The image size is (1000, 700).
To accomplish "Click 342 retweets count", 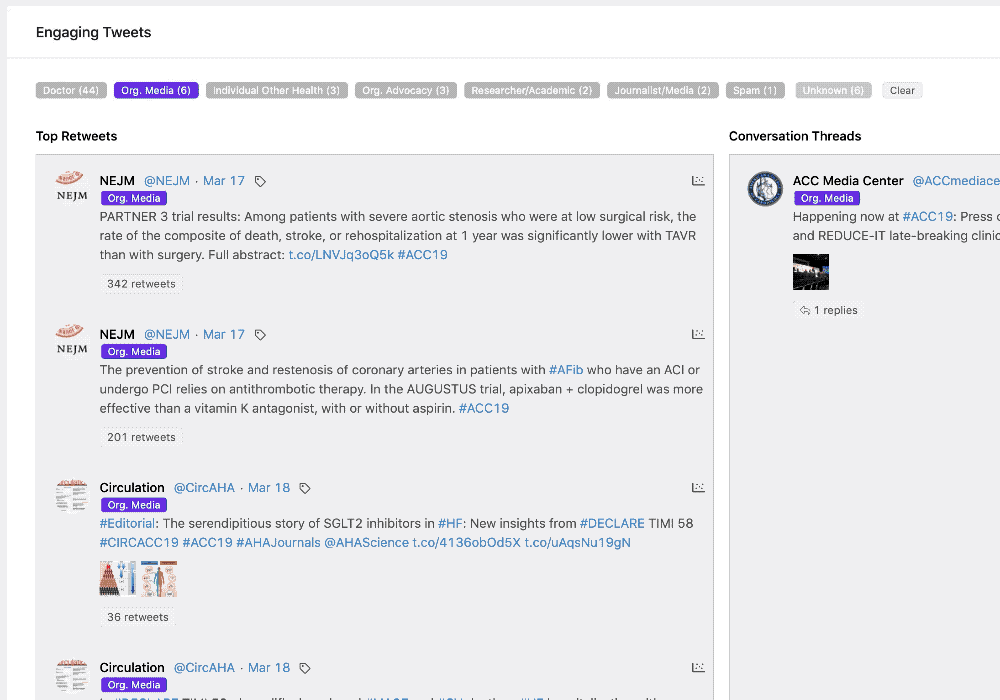I will [x=141, y=284].
